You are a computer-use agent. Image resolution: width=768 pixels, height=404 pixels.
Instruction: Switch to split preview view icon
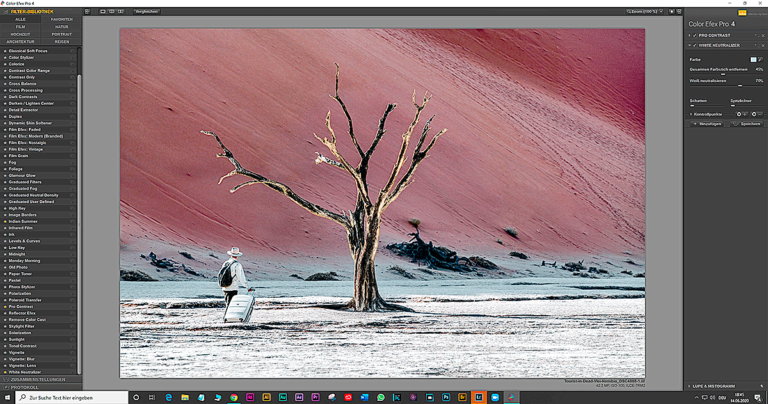[x=113, y=11]
